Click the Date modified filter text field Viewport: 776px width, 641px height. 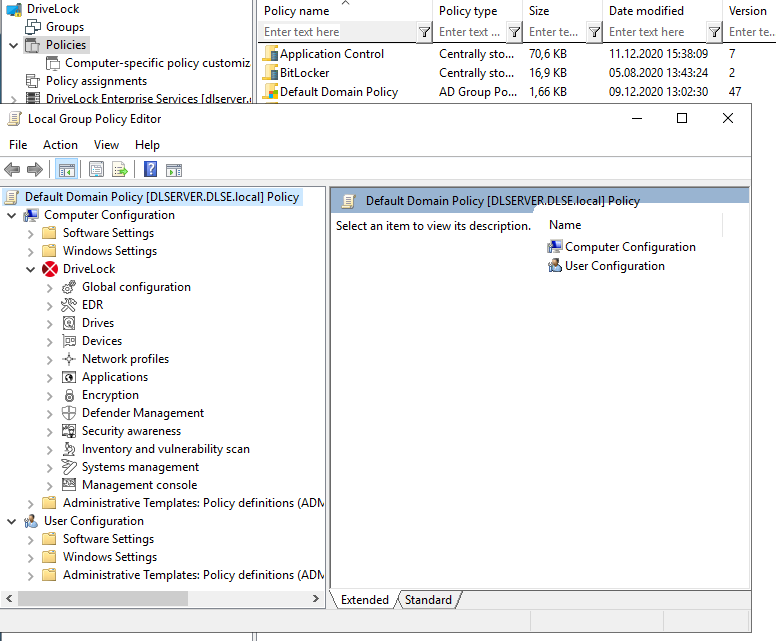pyautogui.click(x=656, y=32)
